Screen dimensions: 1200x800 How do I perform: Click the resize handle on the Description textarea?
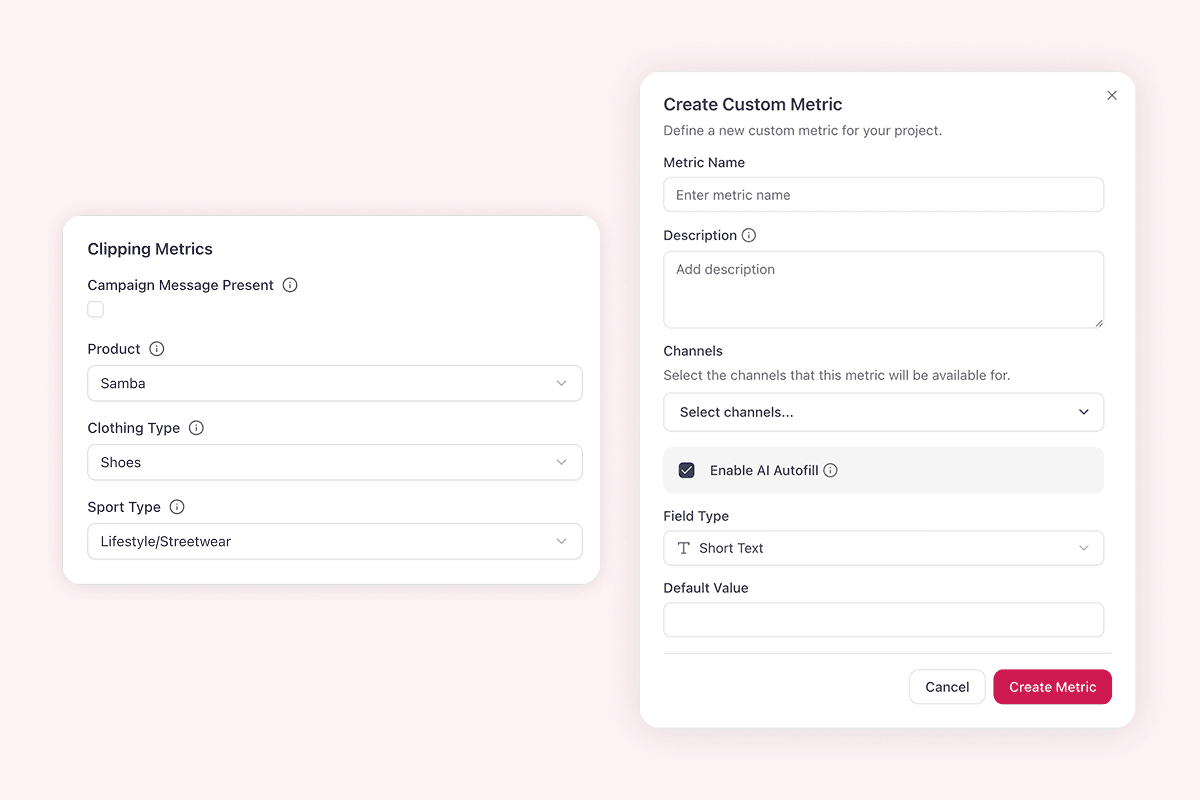pyautogui.click(x=1100, y=324)
